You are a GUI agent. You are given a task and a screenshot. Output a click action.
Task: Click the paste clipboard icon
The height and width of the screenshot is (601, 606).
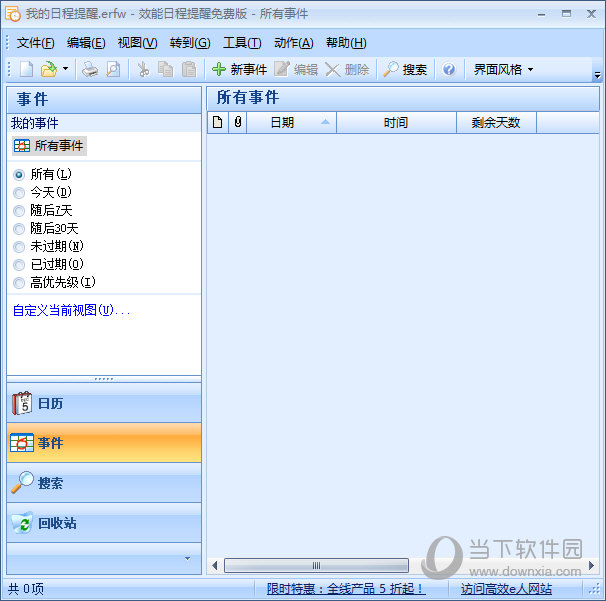189,70
